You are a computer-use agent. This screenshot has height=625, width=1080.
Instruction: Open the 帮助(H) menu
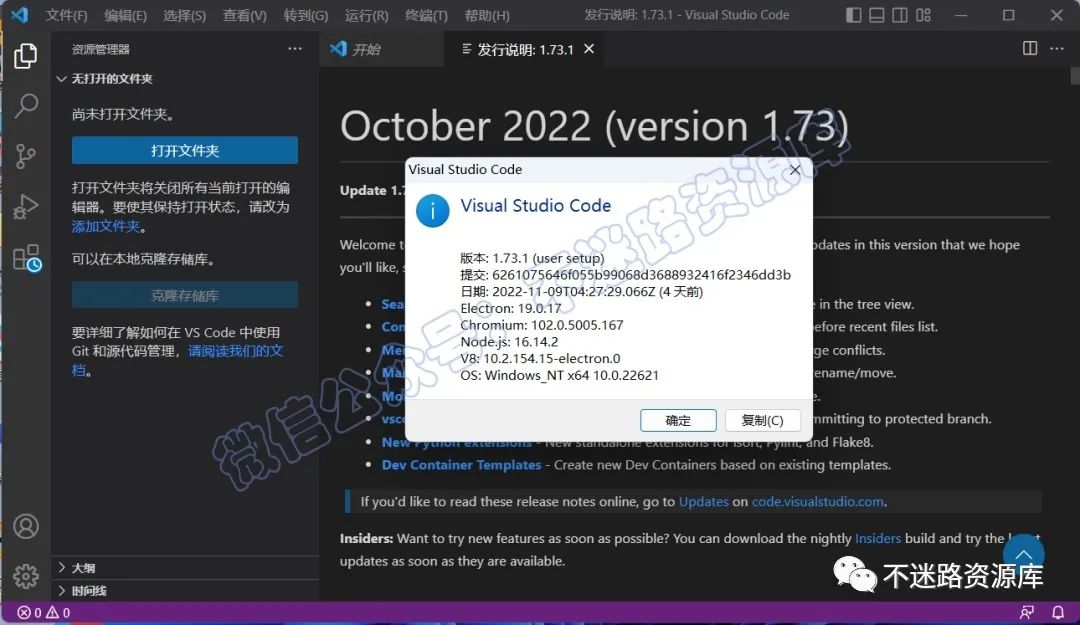pos(487,15)
